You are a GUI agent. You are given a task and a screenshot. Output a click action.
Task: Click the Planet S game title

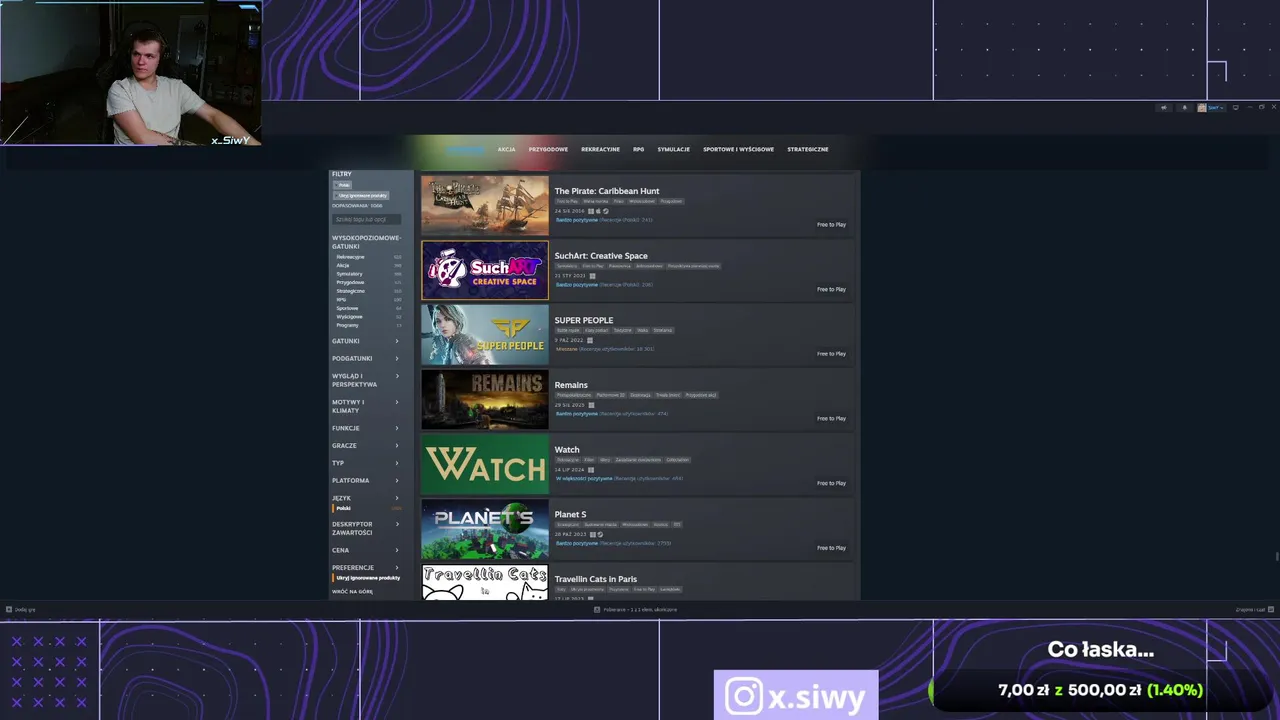pyautogui.click(x=570, y=514)
